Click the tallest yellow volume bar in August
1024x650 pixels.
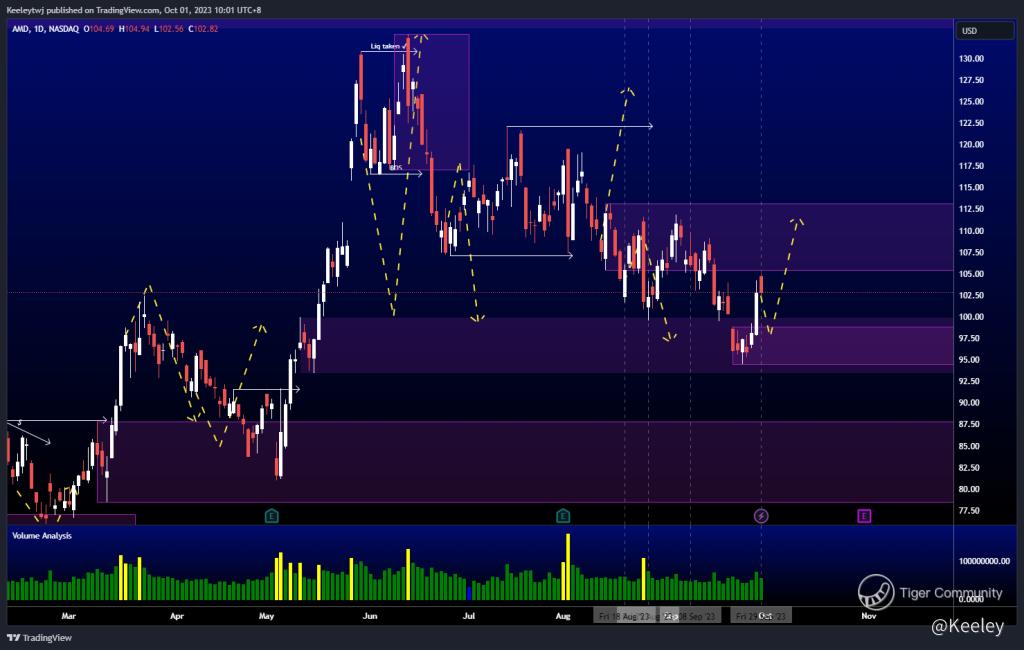568,565
